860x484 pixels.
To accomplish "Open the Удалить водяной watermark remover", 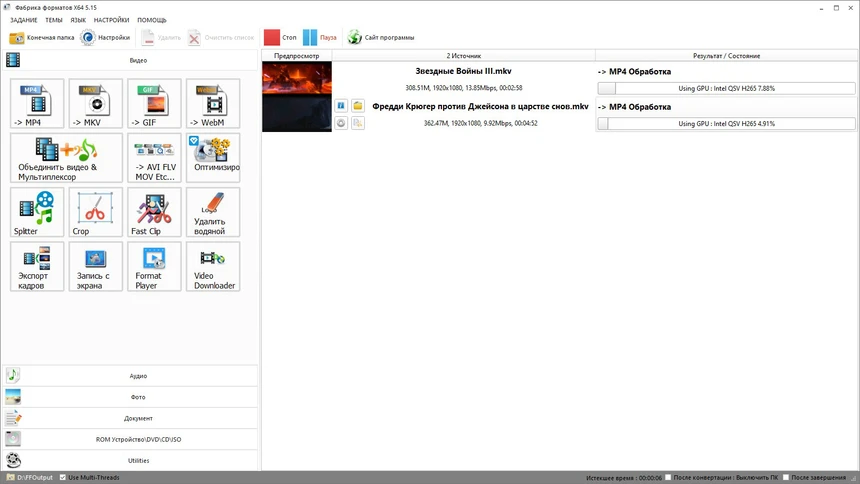I will coord(213,212).
